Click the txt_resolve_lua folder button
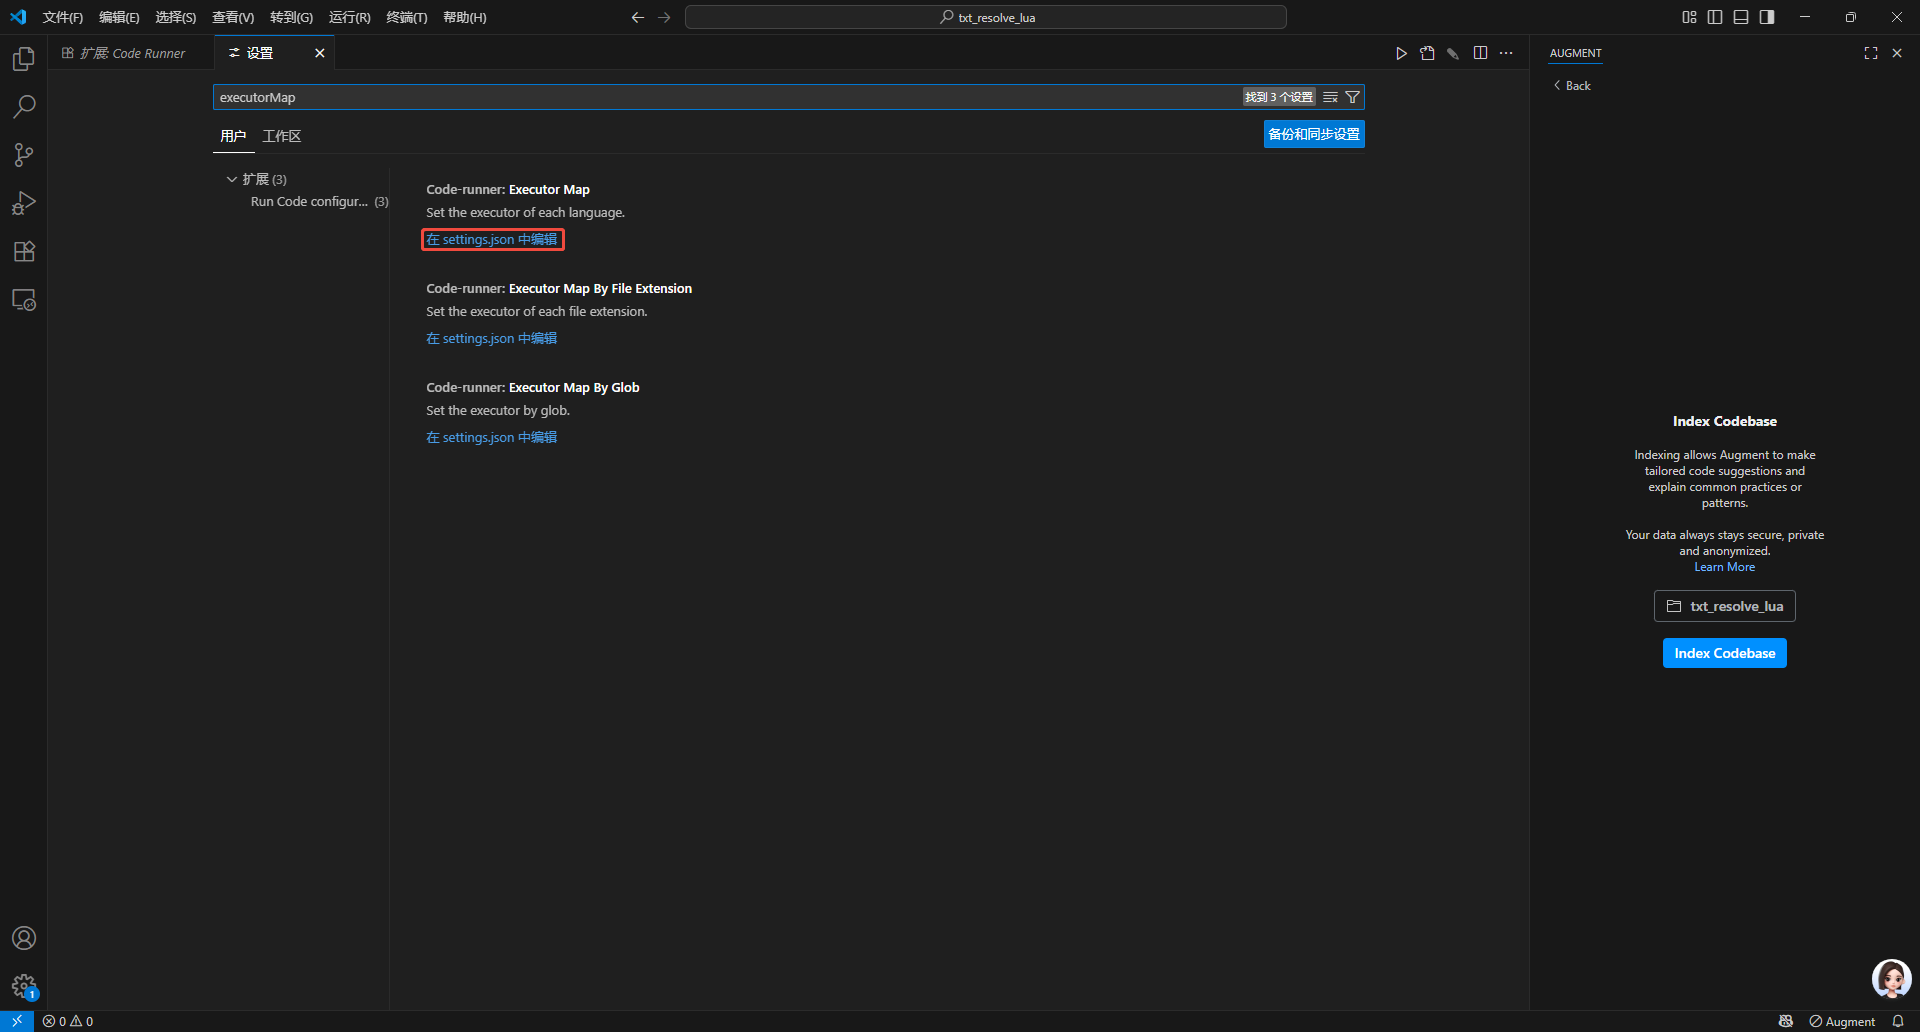The width and height of the screenshot is (1920, 1032). [x=1724, y=606]
